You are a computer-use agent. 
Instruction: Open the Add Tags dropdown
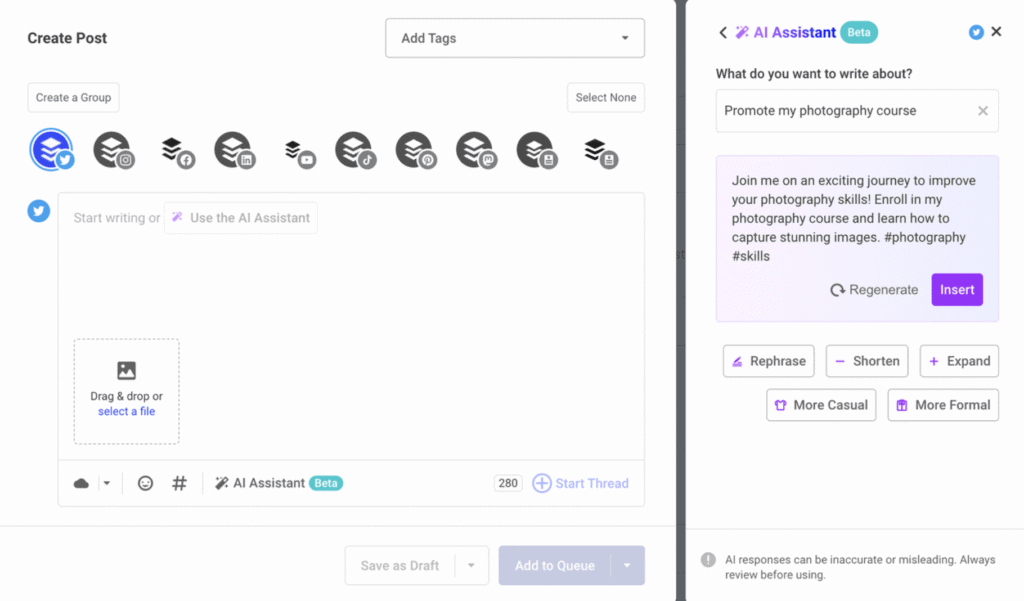coord(514,38)
